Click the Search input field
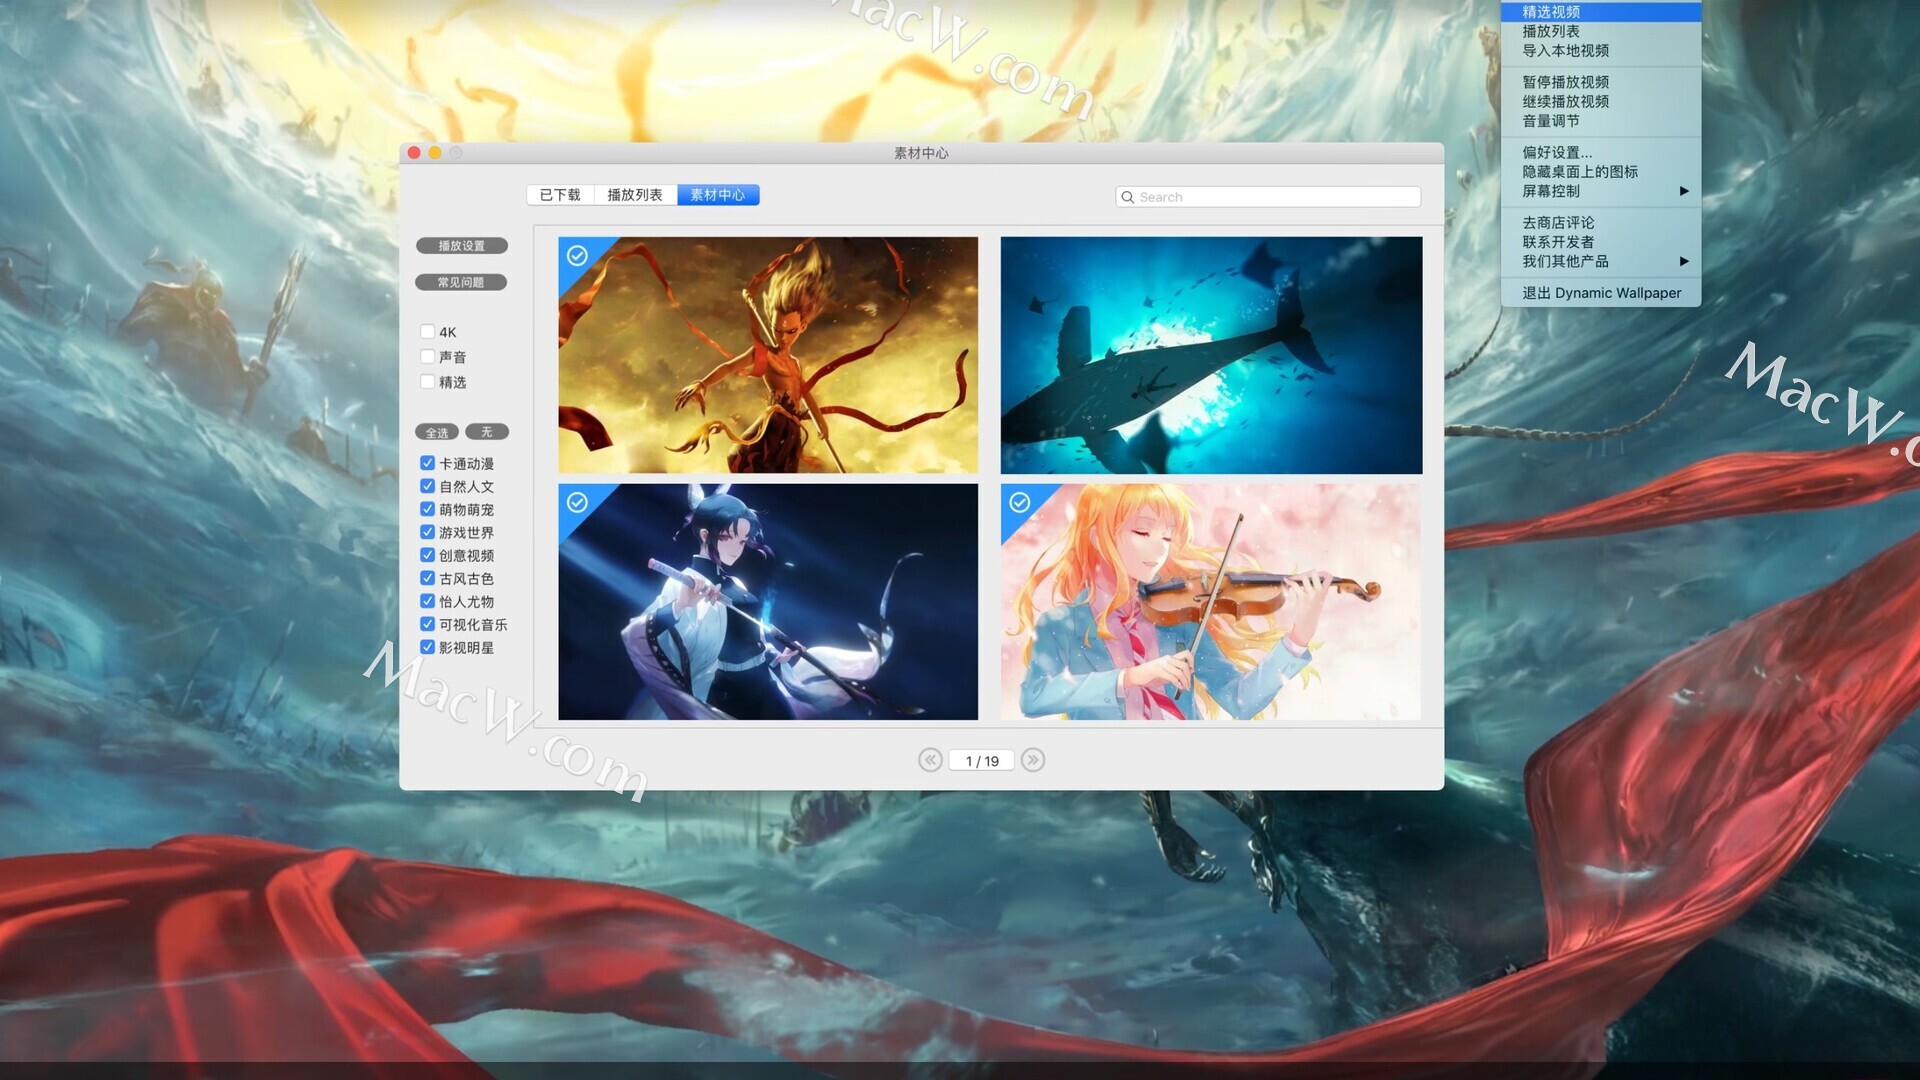Viewport: 1920px width, 1080px height. pos(1268,197)
